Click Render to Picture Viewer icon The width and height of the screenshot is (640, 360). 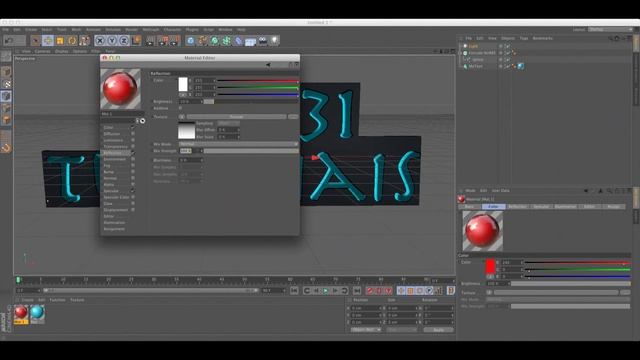point(163,40)
